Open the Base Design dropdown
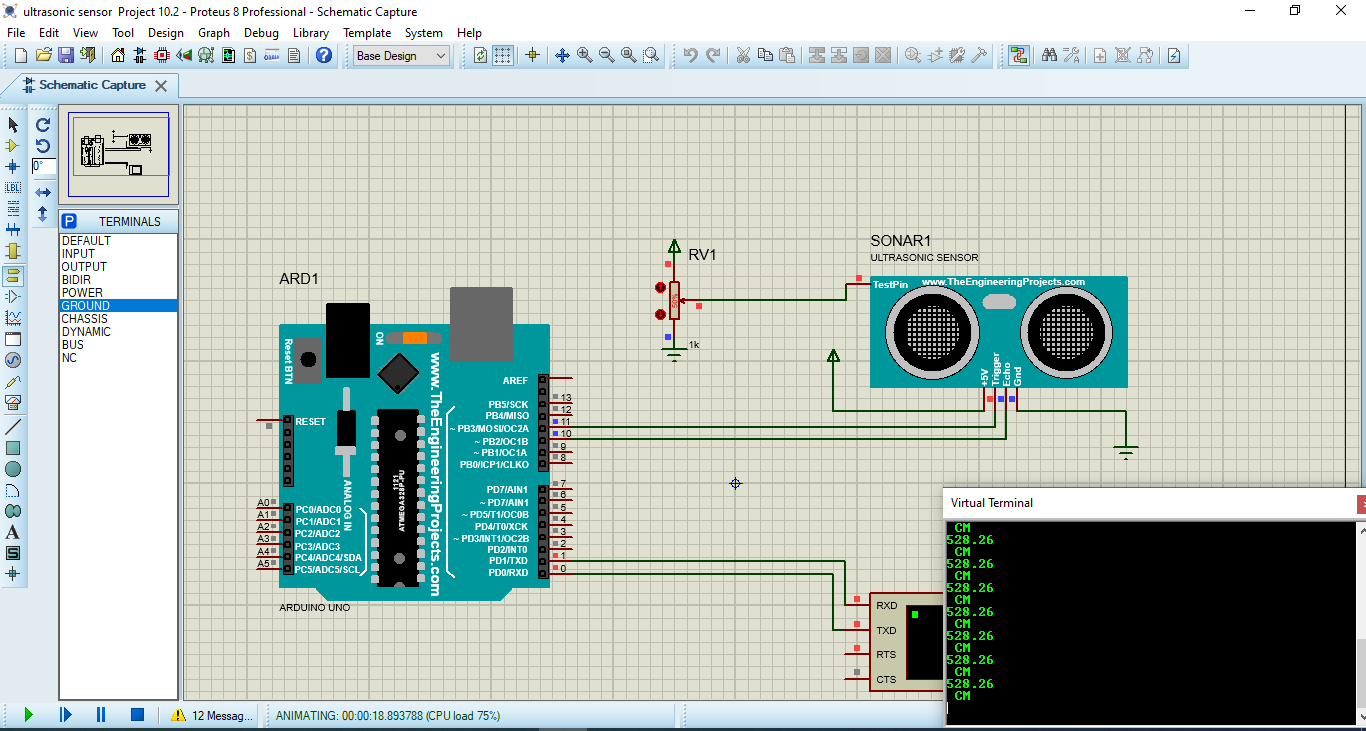 coord(400,55)
